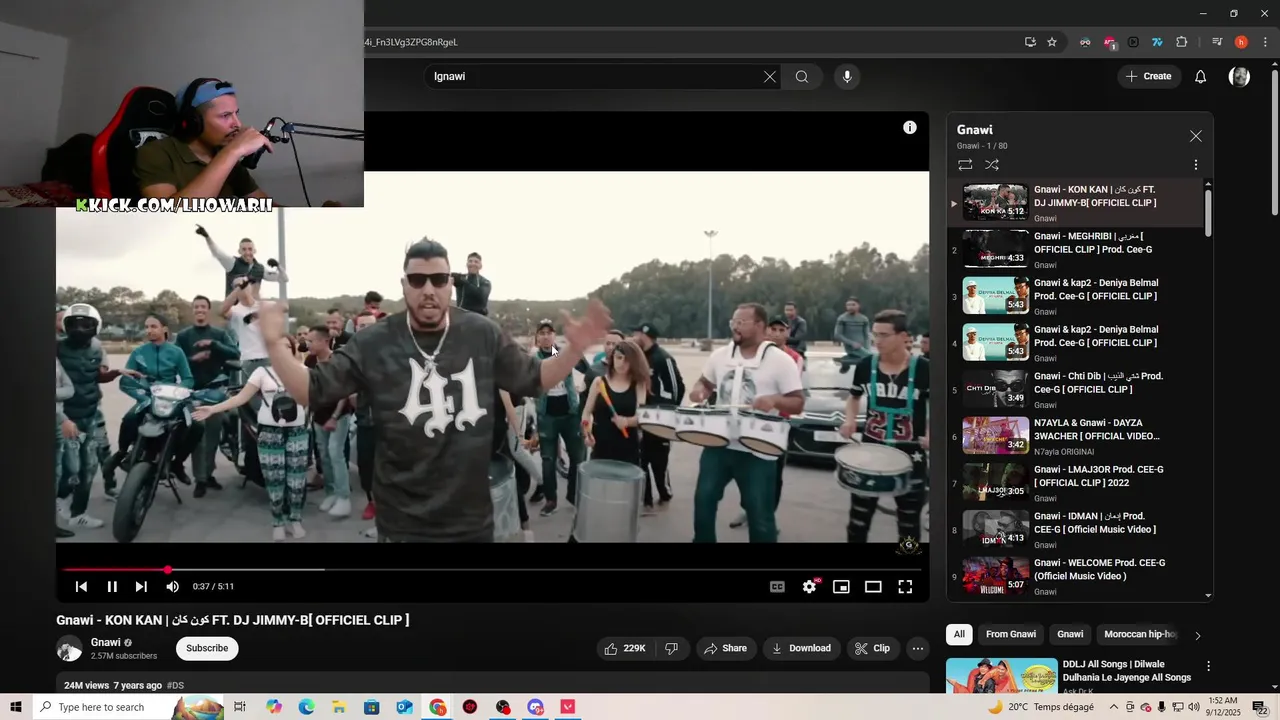Click the #DS hashtag link
The height and width of the screenshot is (720, 1280).
point(175,686)
